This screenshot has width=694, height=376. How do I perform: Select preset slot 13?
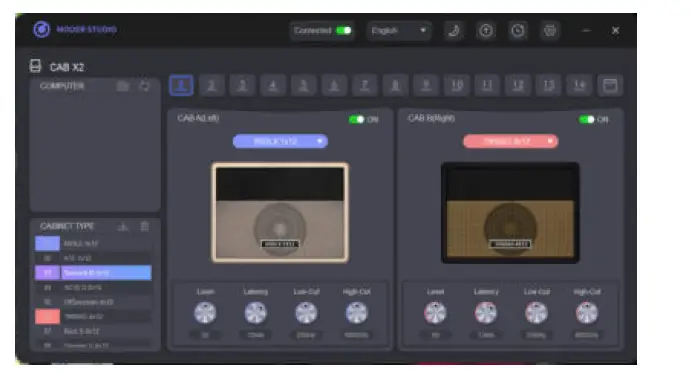pyautogui.click(x=548, y=85)
